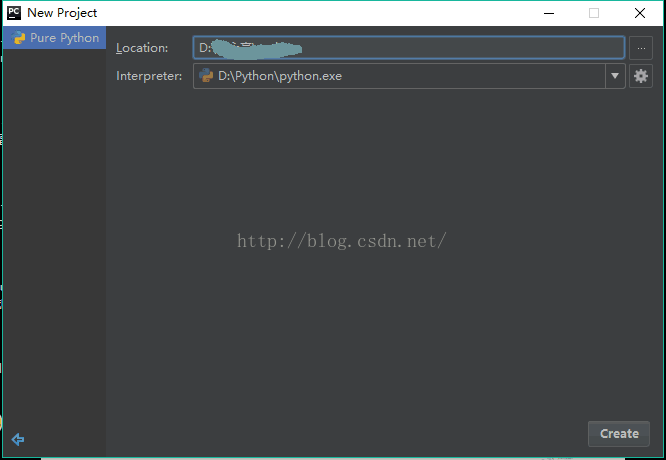Click the Location label

[142, 48]
